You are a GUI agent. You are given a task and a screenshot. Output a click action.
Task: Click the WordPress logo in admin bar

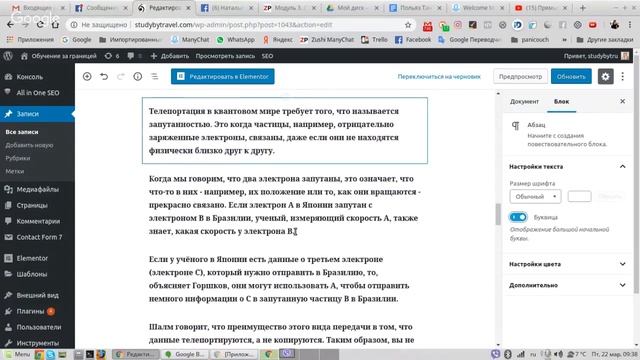coord(8,56)
